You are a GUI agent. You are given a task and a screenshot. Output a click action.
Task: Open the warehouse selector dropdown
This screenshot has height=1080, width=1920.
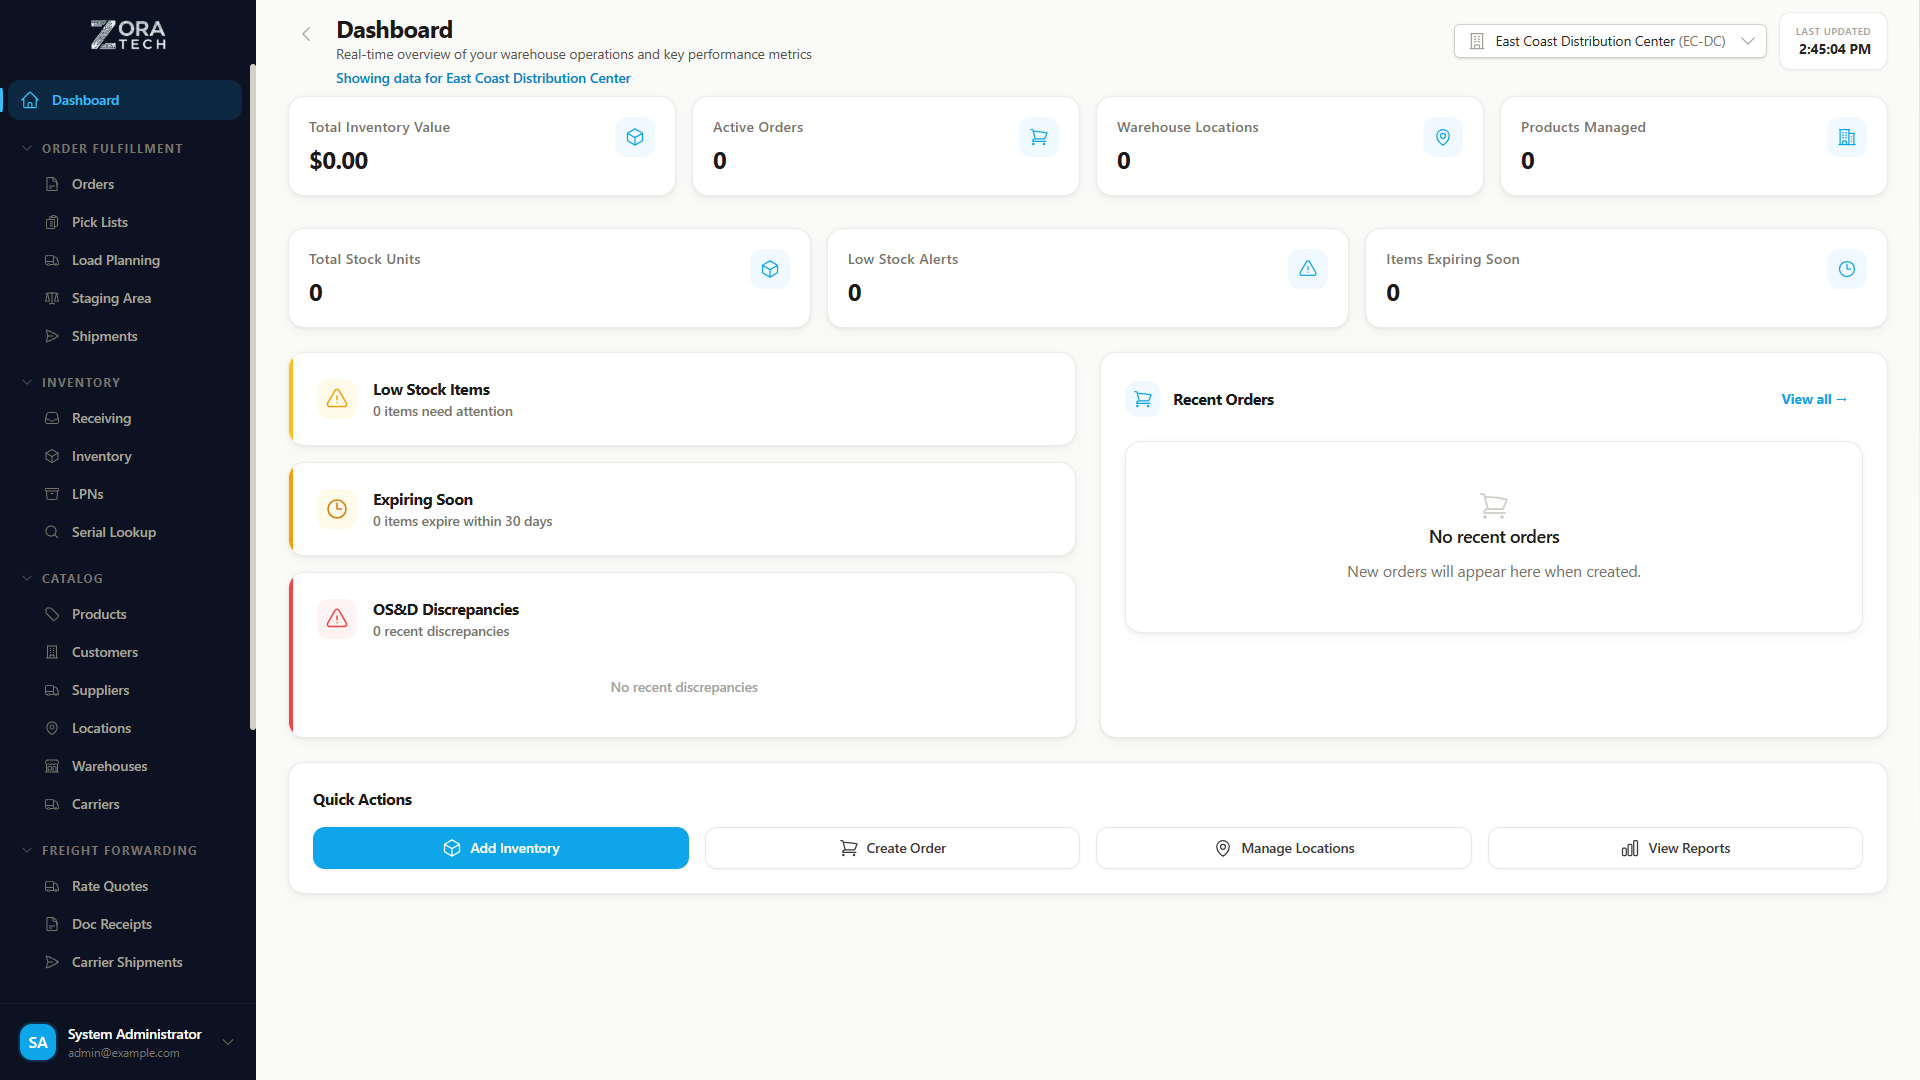coord(1609,41)
